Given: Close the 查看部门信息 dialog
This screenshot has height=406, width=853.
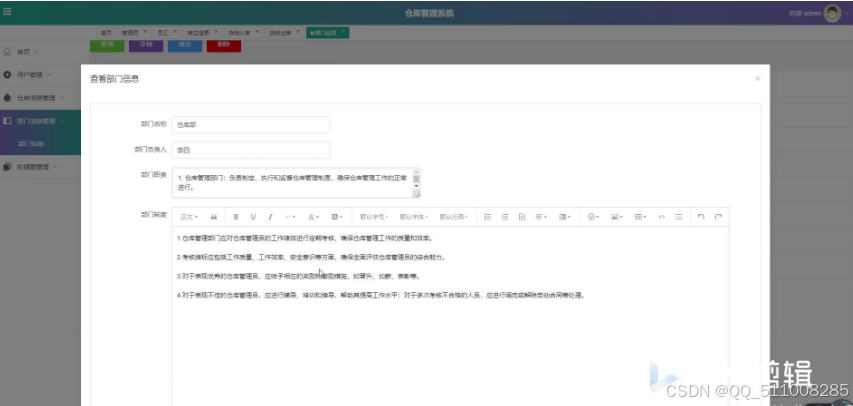Looking at the screenshot, I should coord(757,79).
